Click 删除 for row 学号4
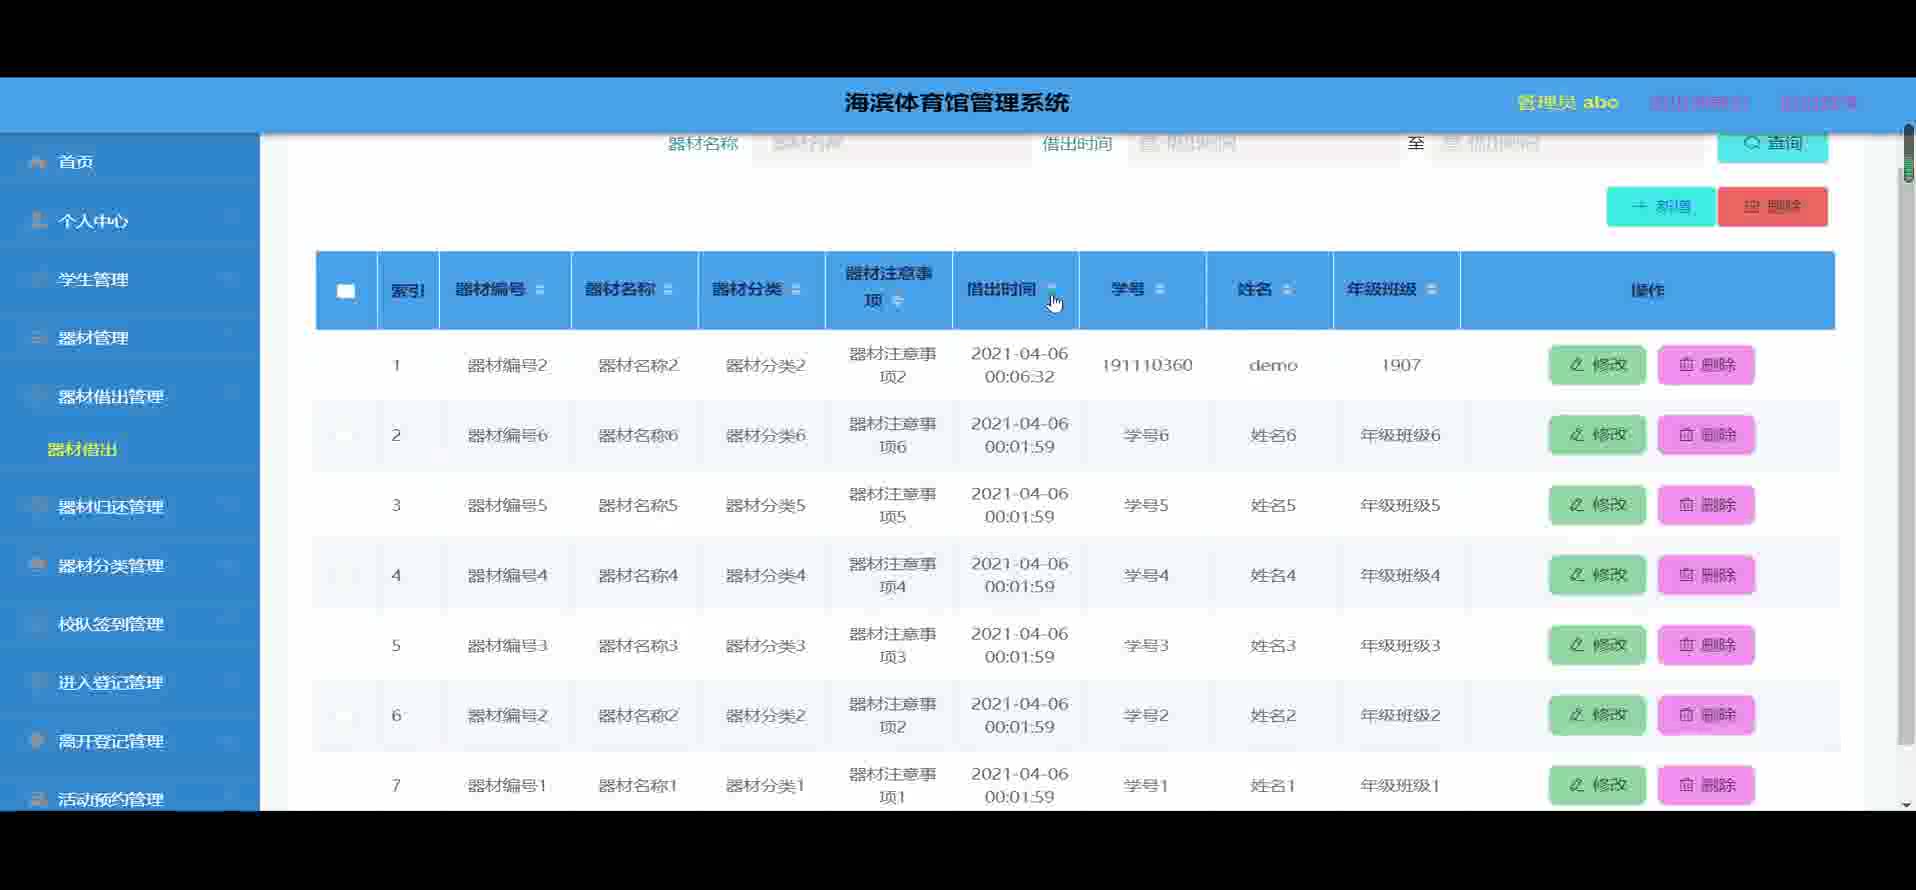Viewport: 1916px width, 890px height. pyautogui.click(x=1706, y=575)
